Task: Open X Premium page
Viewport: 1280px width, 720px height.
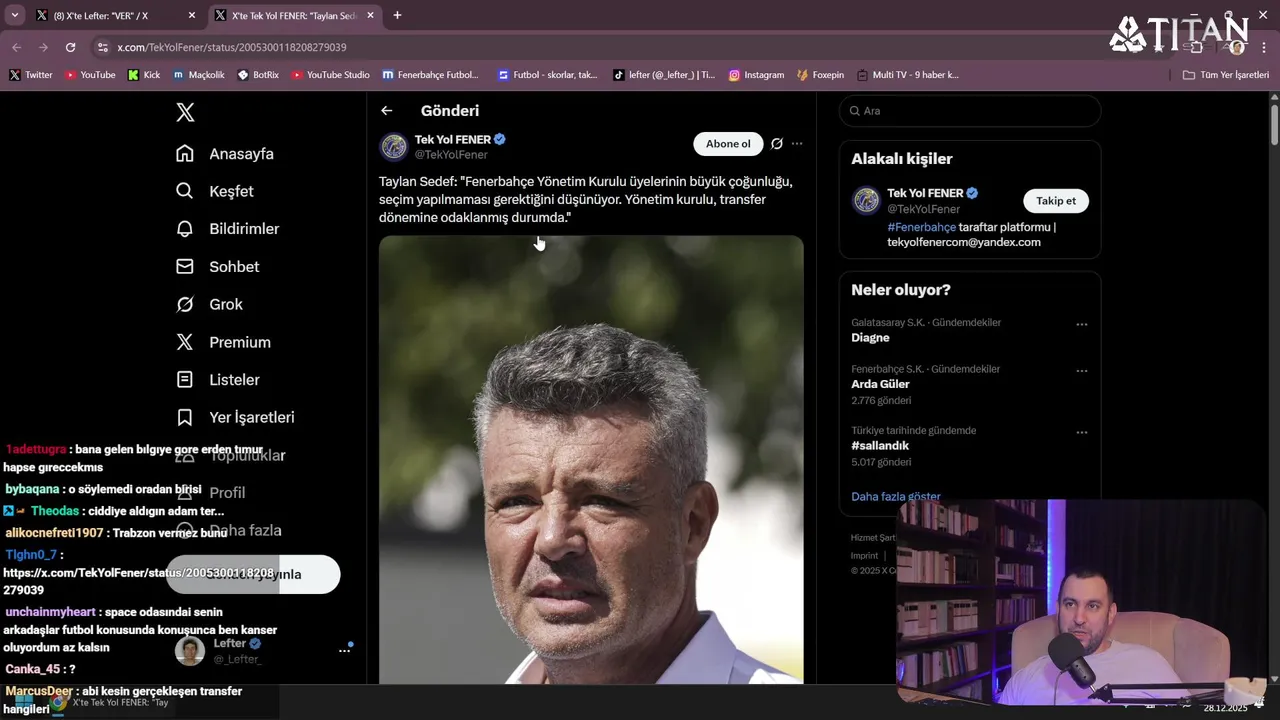Action: click(223, 342)
